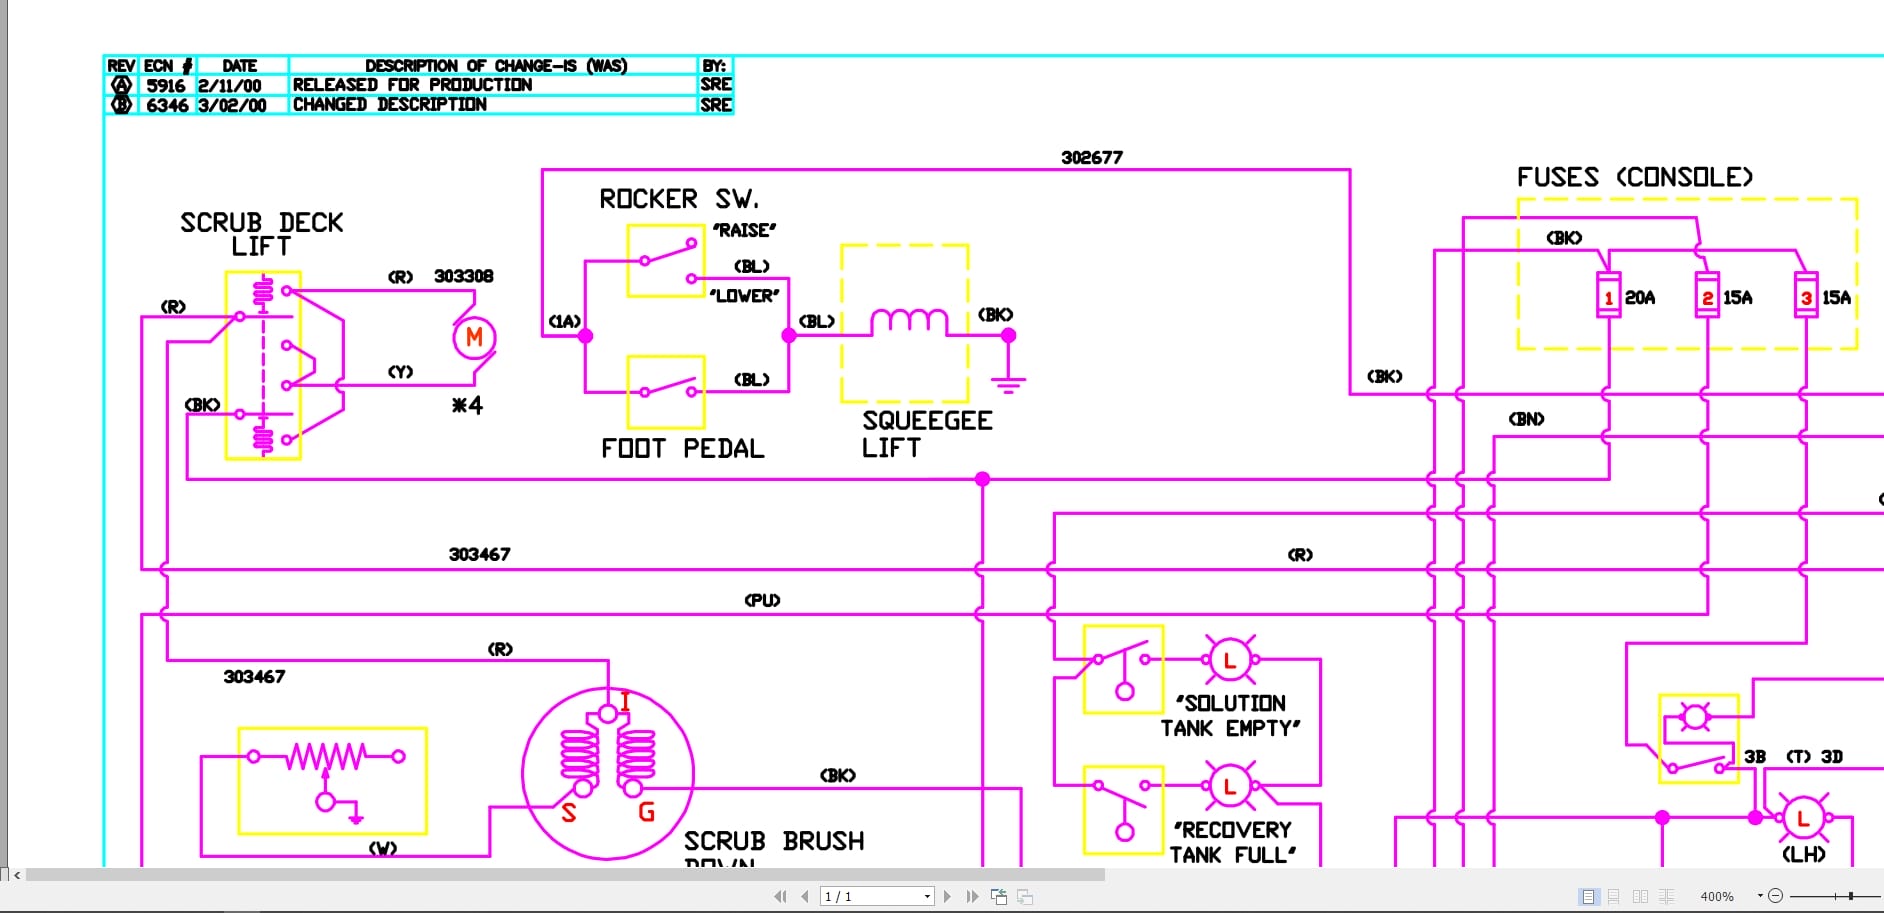Open the 400% zoom level dropdown

[x=1760, y=896]
